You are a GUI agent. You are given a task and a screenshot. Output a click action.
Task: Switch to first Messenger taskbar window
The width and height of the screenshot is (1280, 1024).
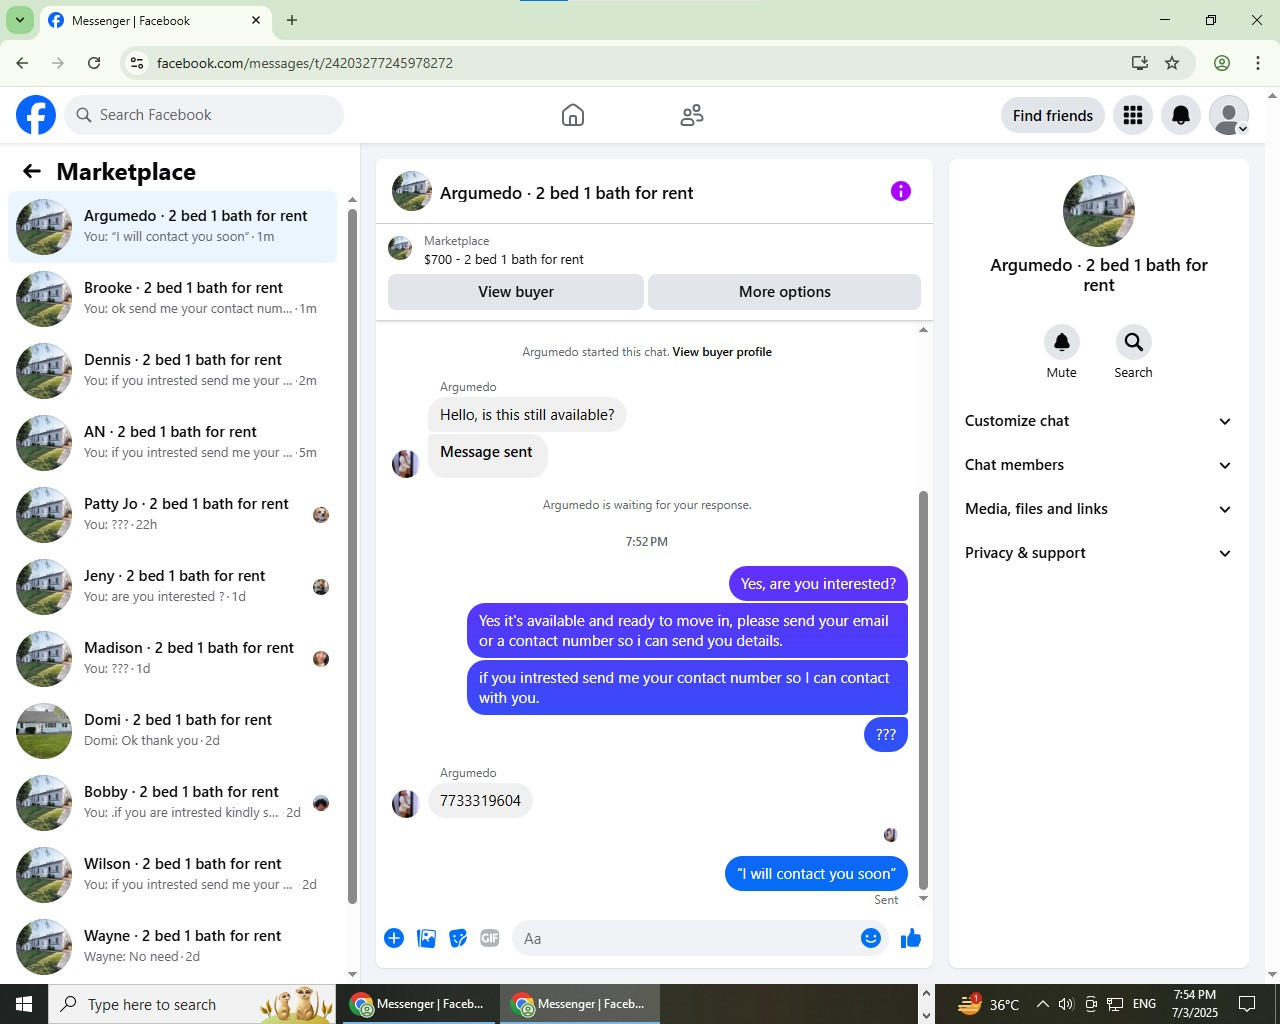pos(418,1004)
